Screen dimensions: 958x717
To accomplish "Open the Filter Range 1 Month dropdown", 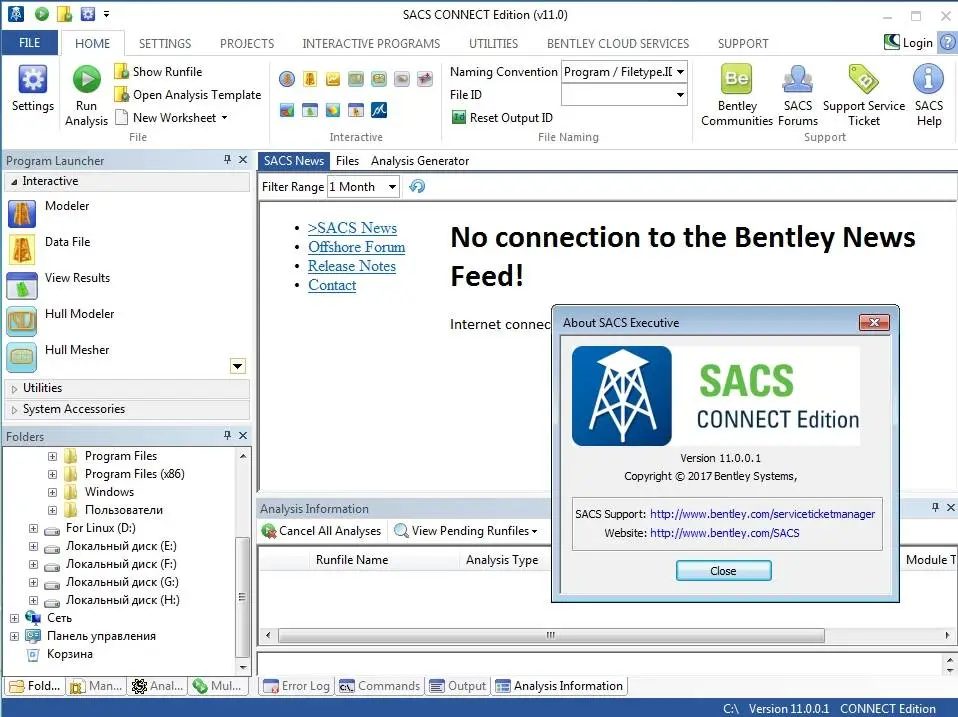I will [x=392, y=187].
